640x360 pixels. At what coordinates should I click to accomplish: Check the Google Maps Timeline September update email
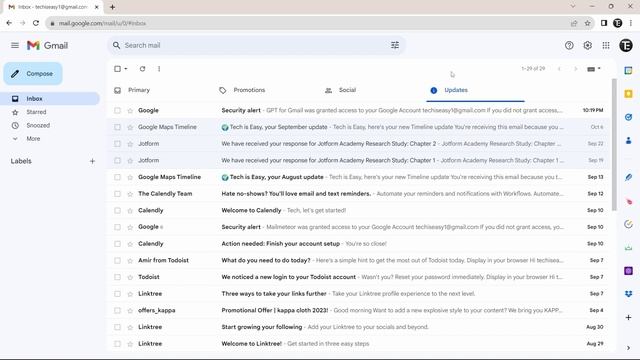pos(118,127)
